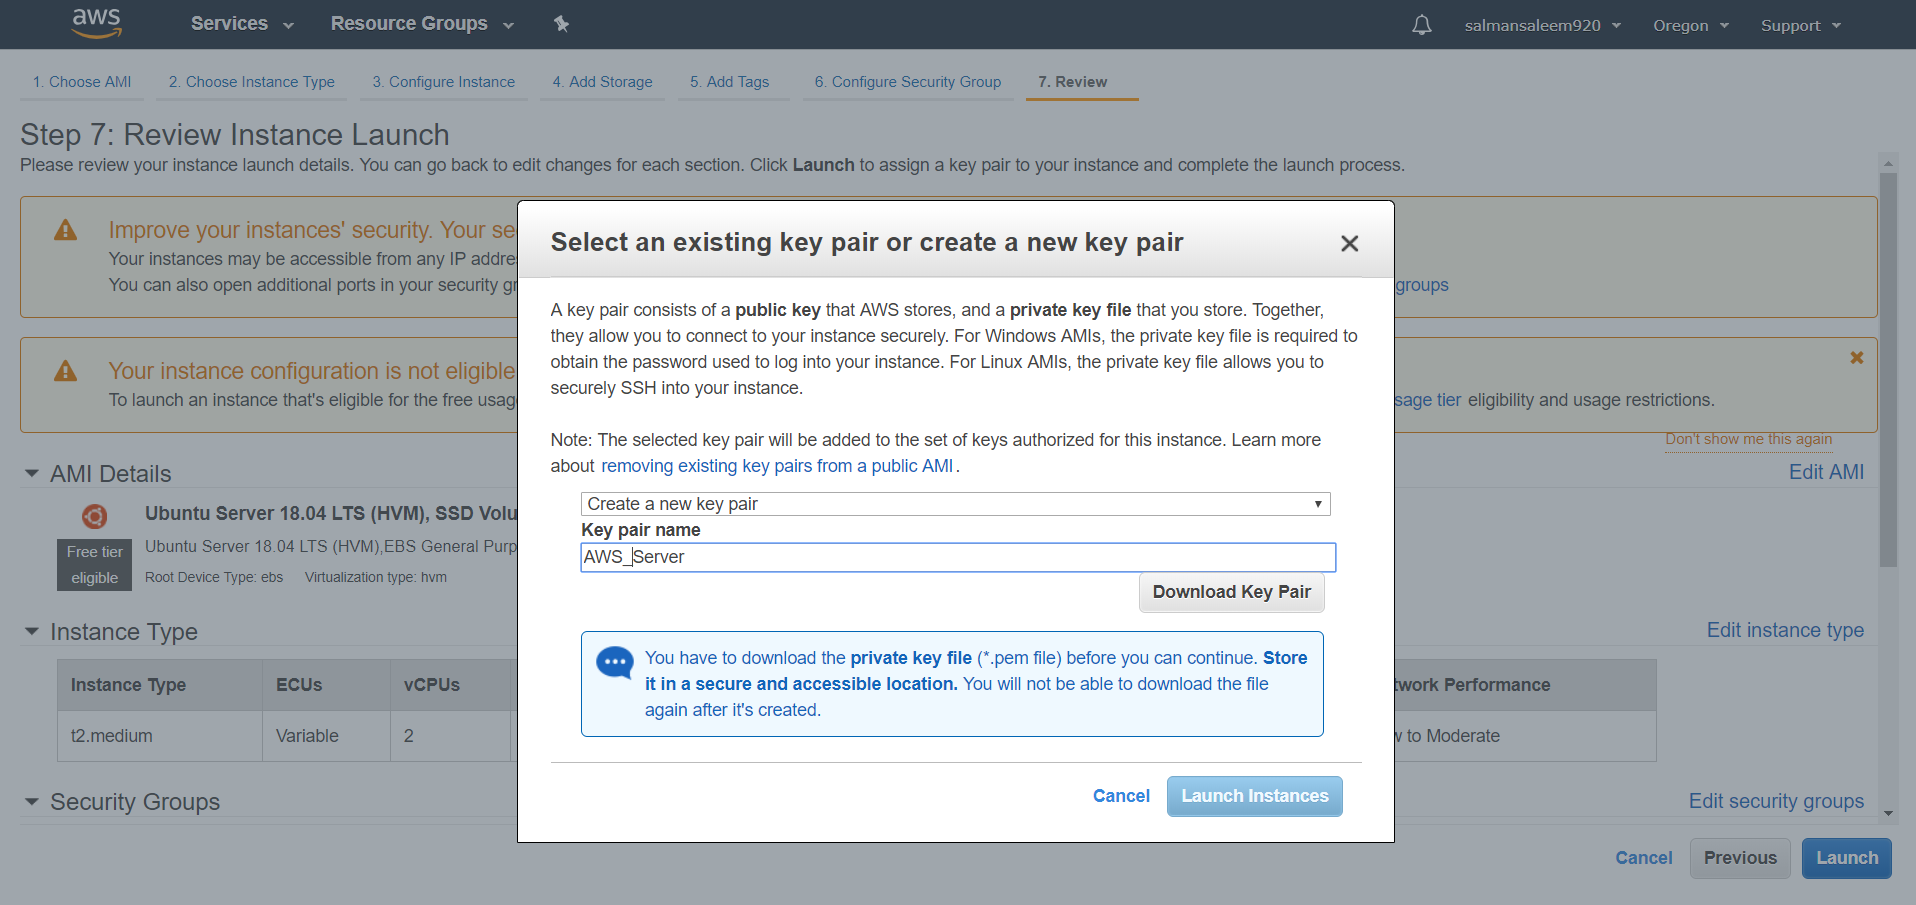
Task: Switch to Configure Security Group step
Action: coord(907,82)
